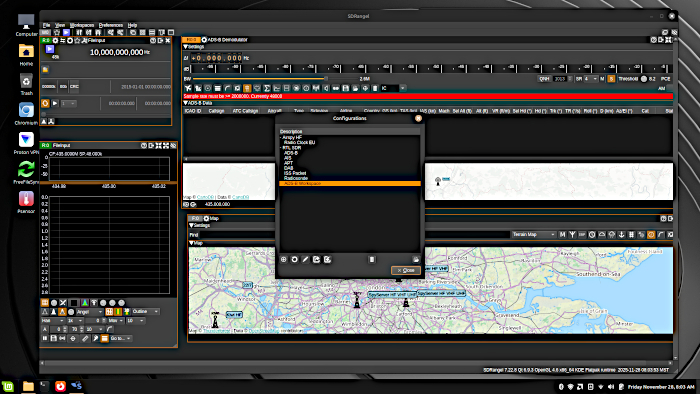Image resolution: width=700 pixels, height=394 pixels.
Task: Click the file position slider in FileInput
Action: (106, 114)
